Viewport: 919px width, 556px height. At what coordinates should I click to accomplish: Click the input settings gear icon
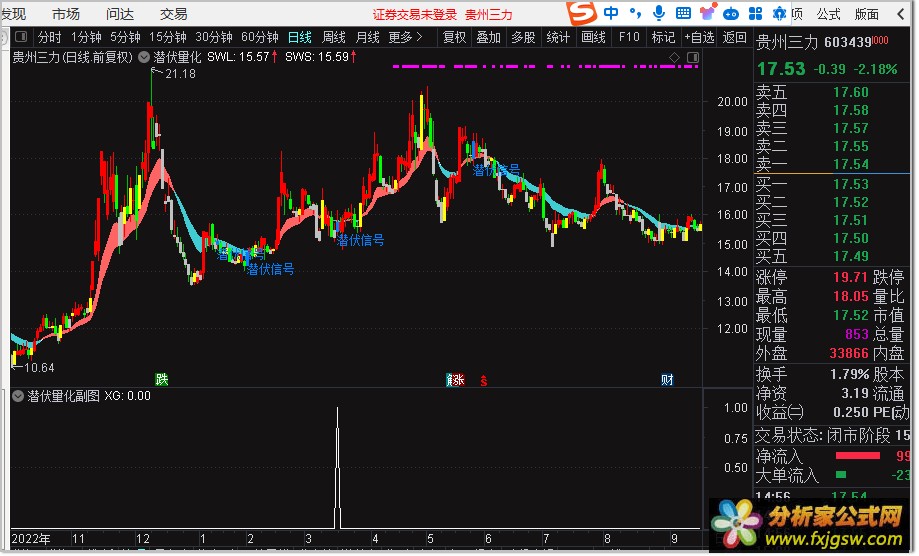779,13
